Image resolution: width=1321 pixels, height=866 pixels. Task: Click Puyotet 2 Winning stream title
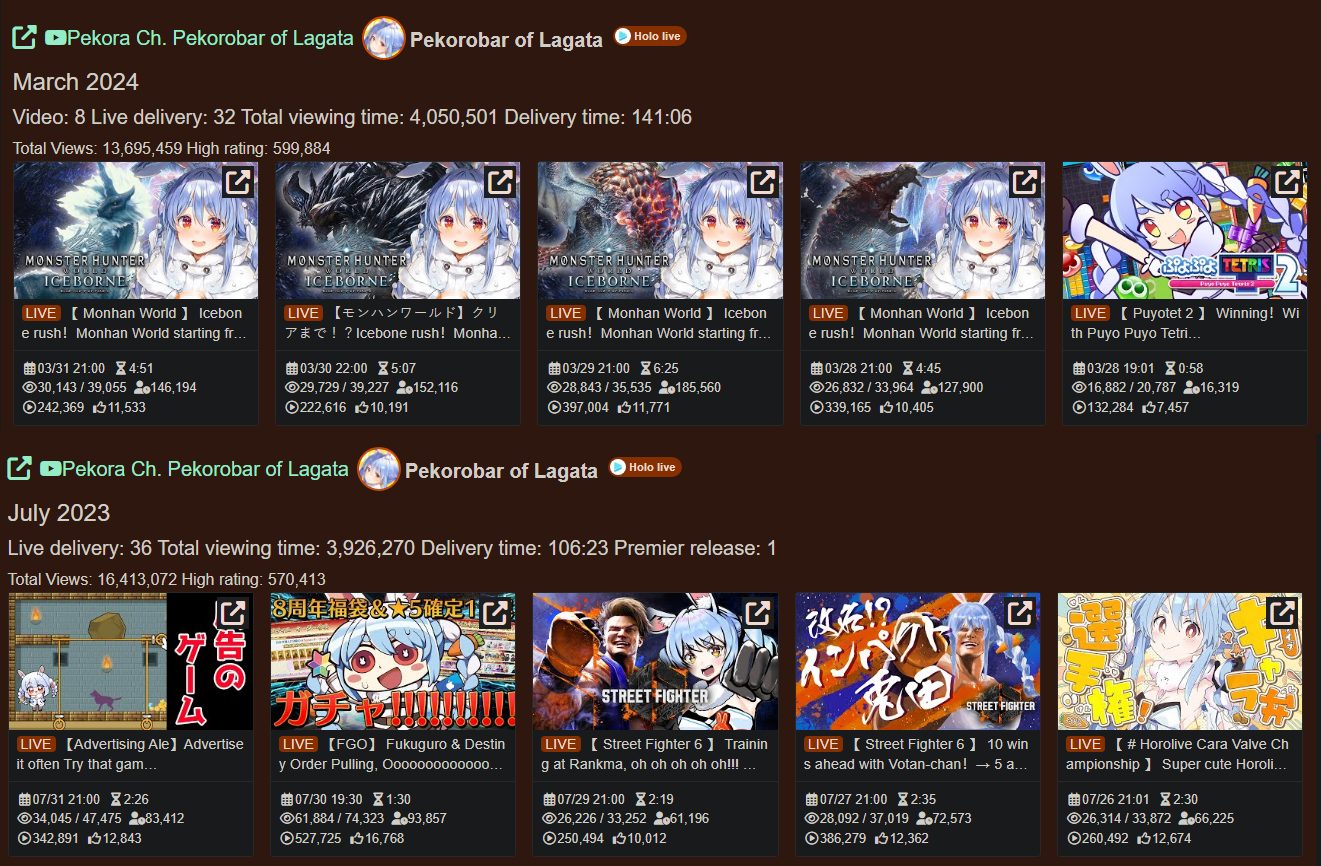pyautogui.click(x=1185, y=323)
